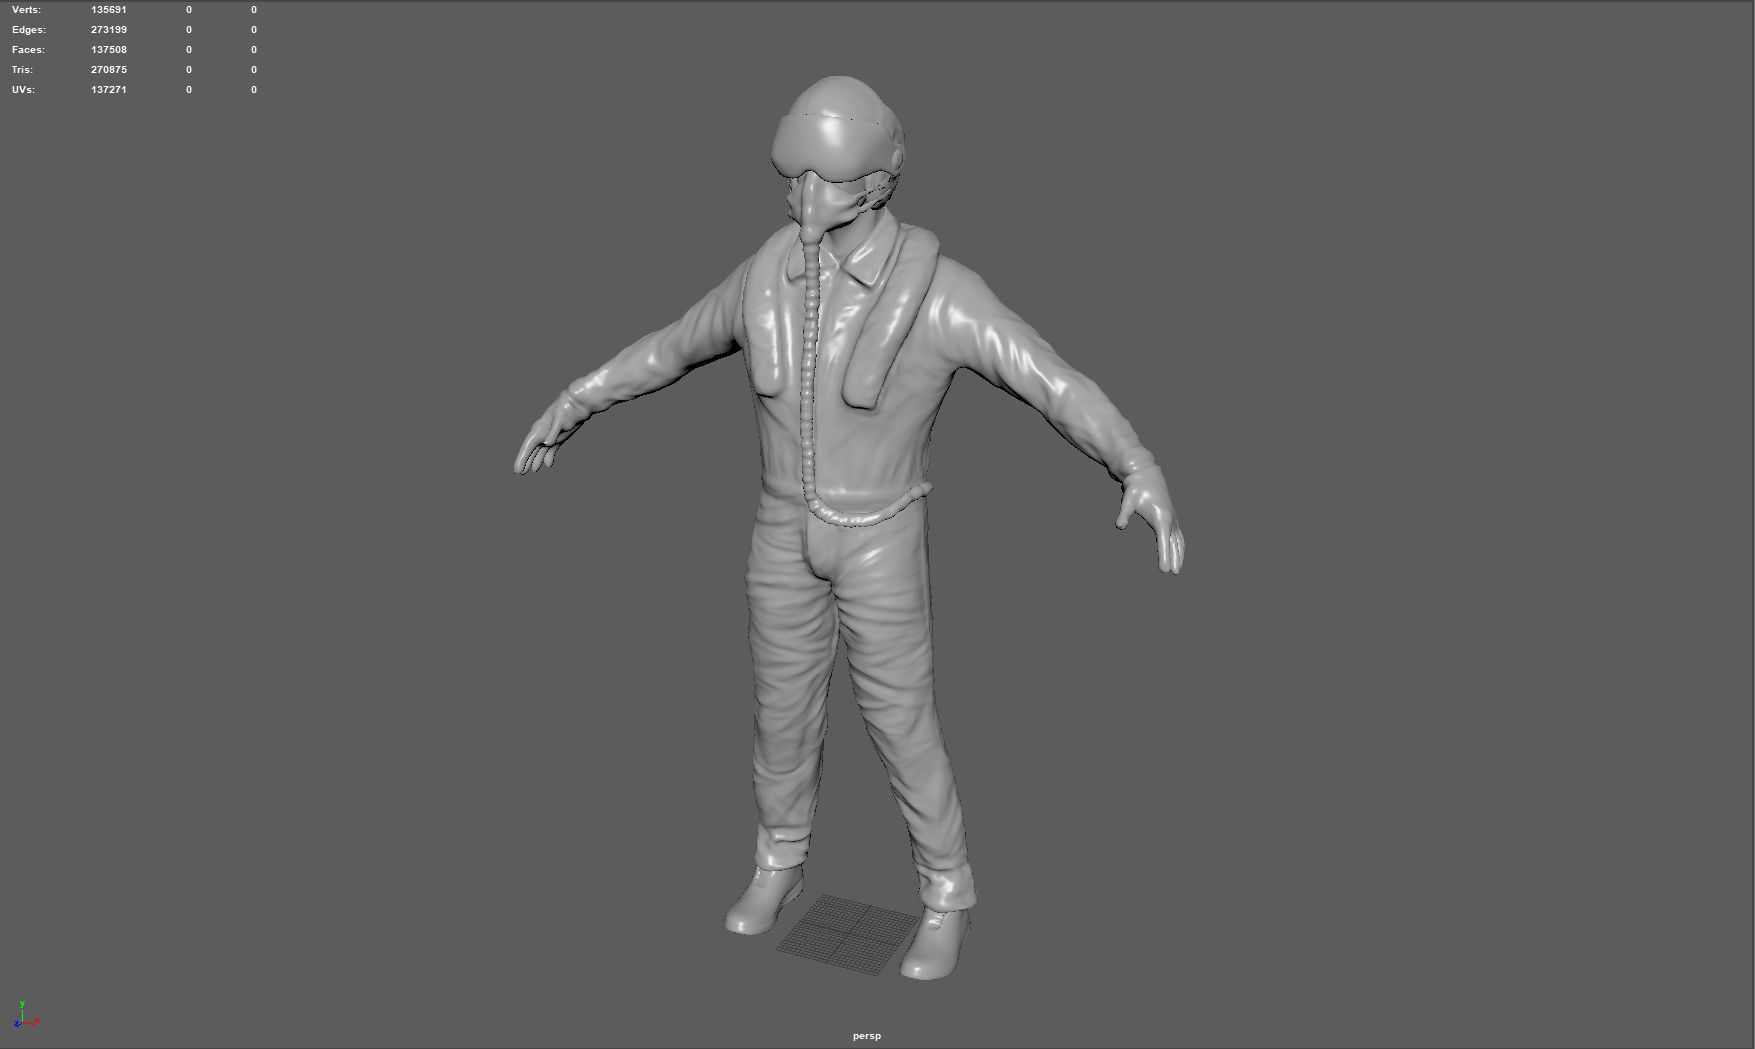Click the vertex count value 135691
Viewport: 1755px width, 1049px height.
(108, 10)
